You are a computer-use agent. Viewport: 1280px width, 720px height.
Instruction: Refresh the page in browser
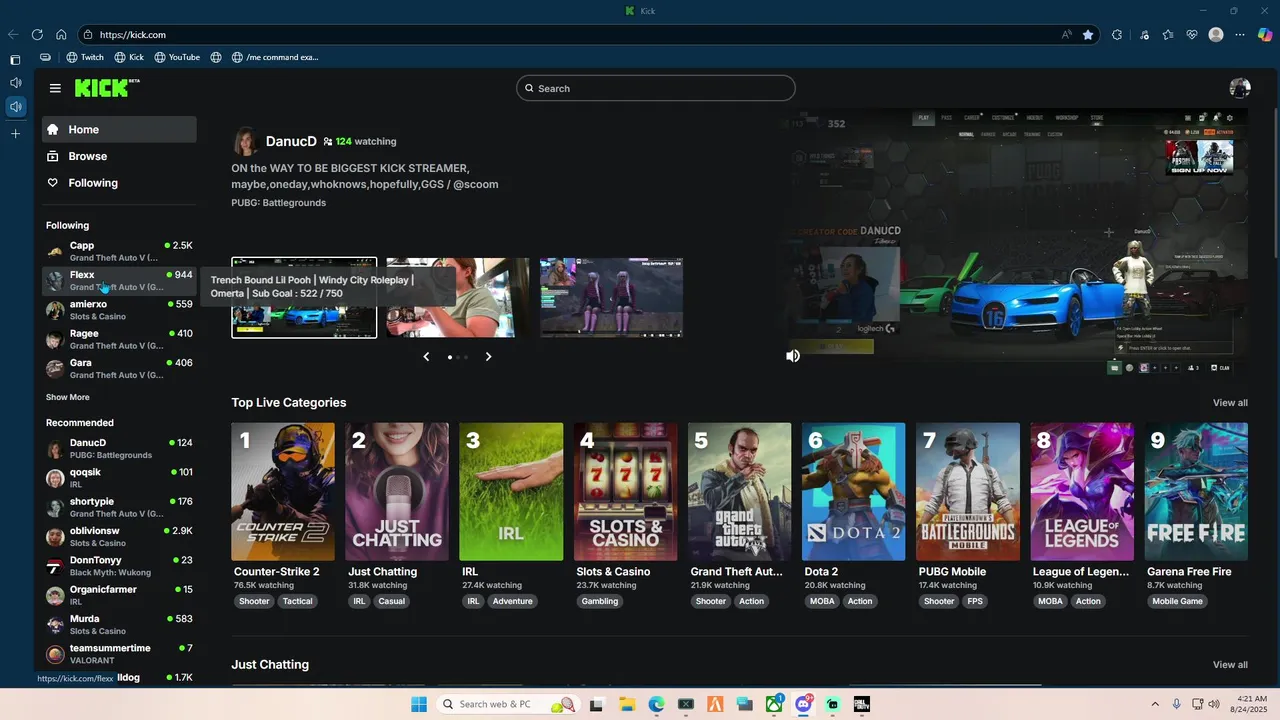point(37,34)
